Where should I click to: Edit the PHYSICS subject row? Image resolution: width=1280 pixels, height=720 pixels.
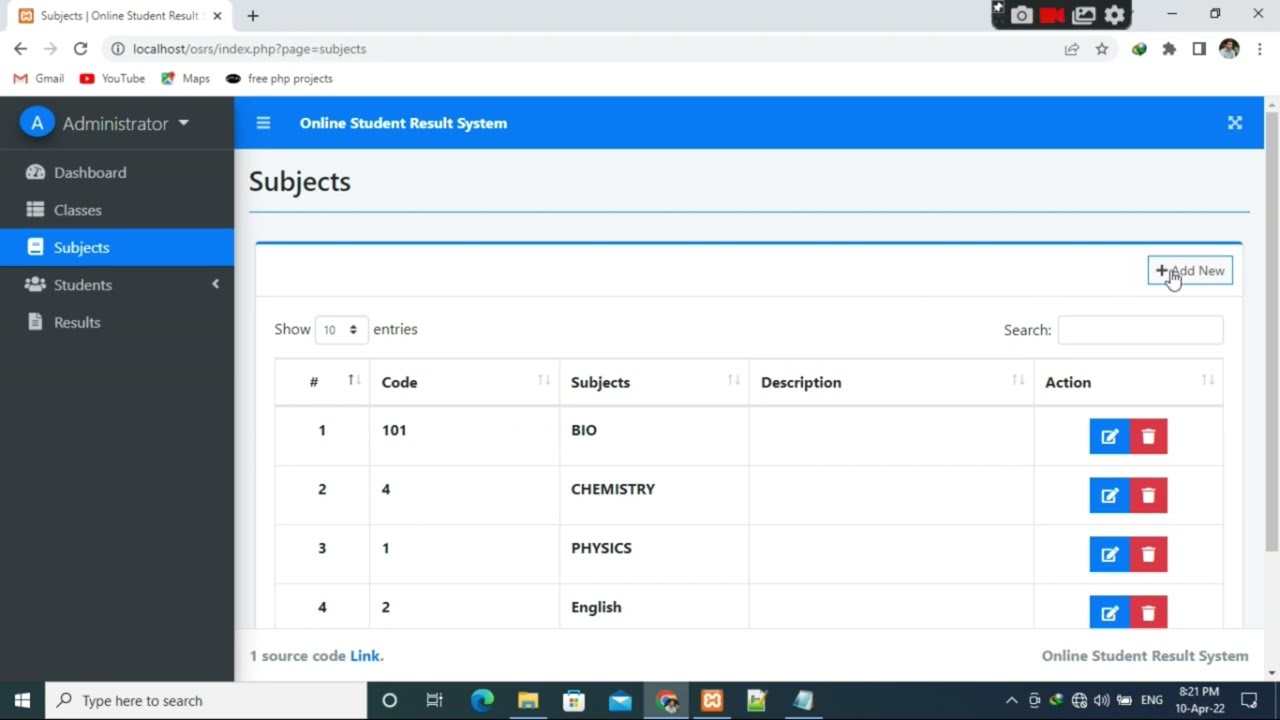(x=1109, y=555)
